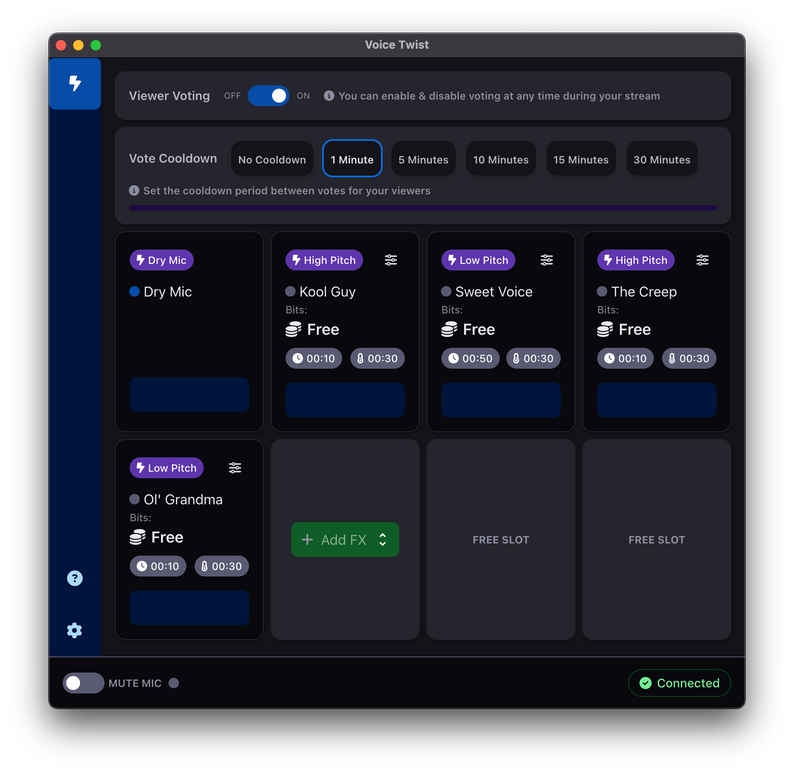Click Ol' Grandma's Low Pitch tag
The image size is (794, 773).
click(x=167, y=468)
